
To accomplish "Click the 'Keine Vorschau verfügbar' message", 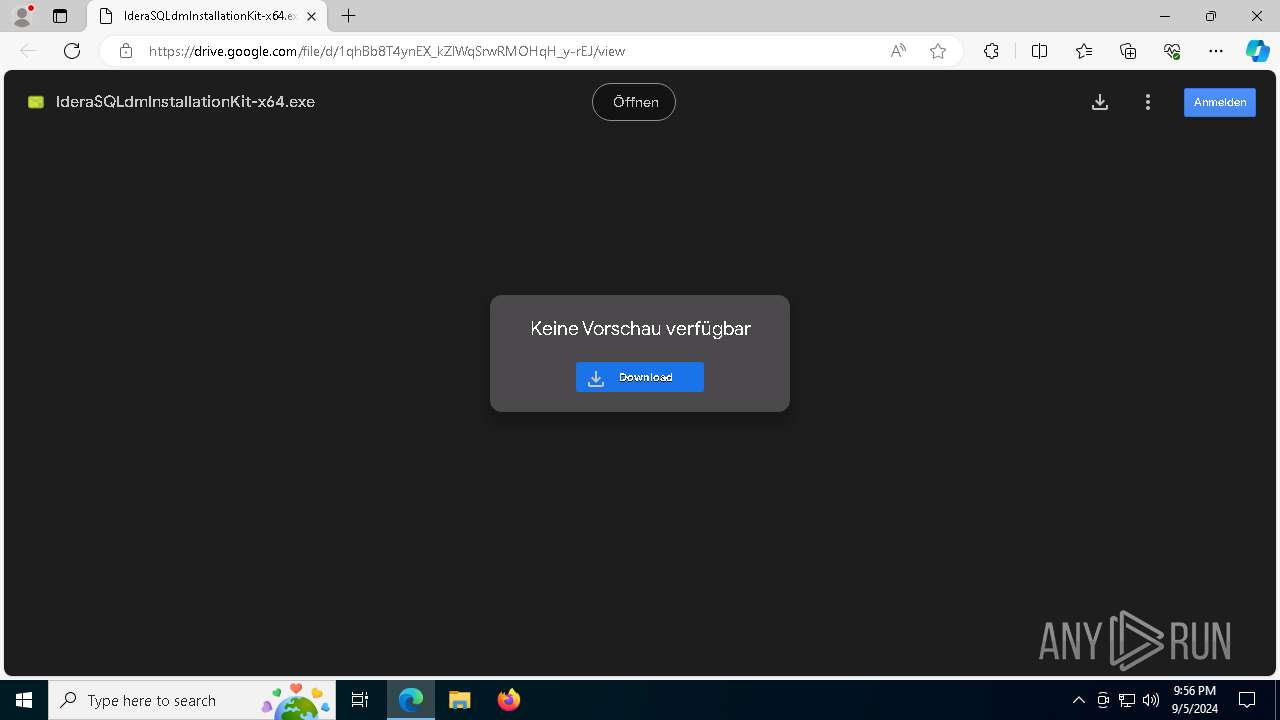I will tap(640, 328).
